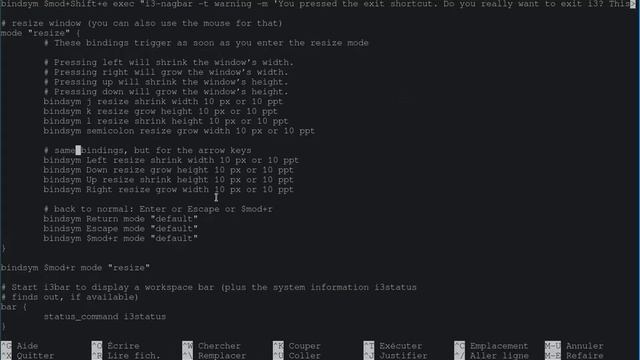Click line 'bindsym Escape mode "default"'
This screenshot has height=360, width=640.
pyautogui.click(x=121, y=229)
